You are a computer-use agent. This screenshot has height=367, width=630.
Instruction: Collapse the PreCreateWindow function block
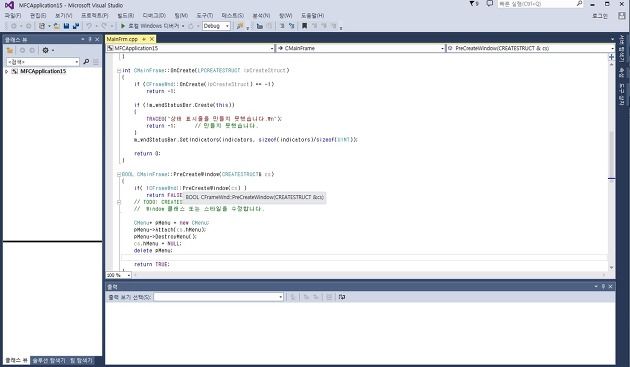point(119,174)
